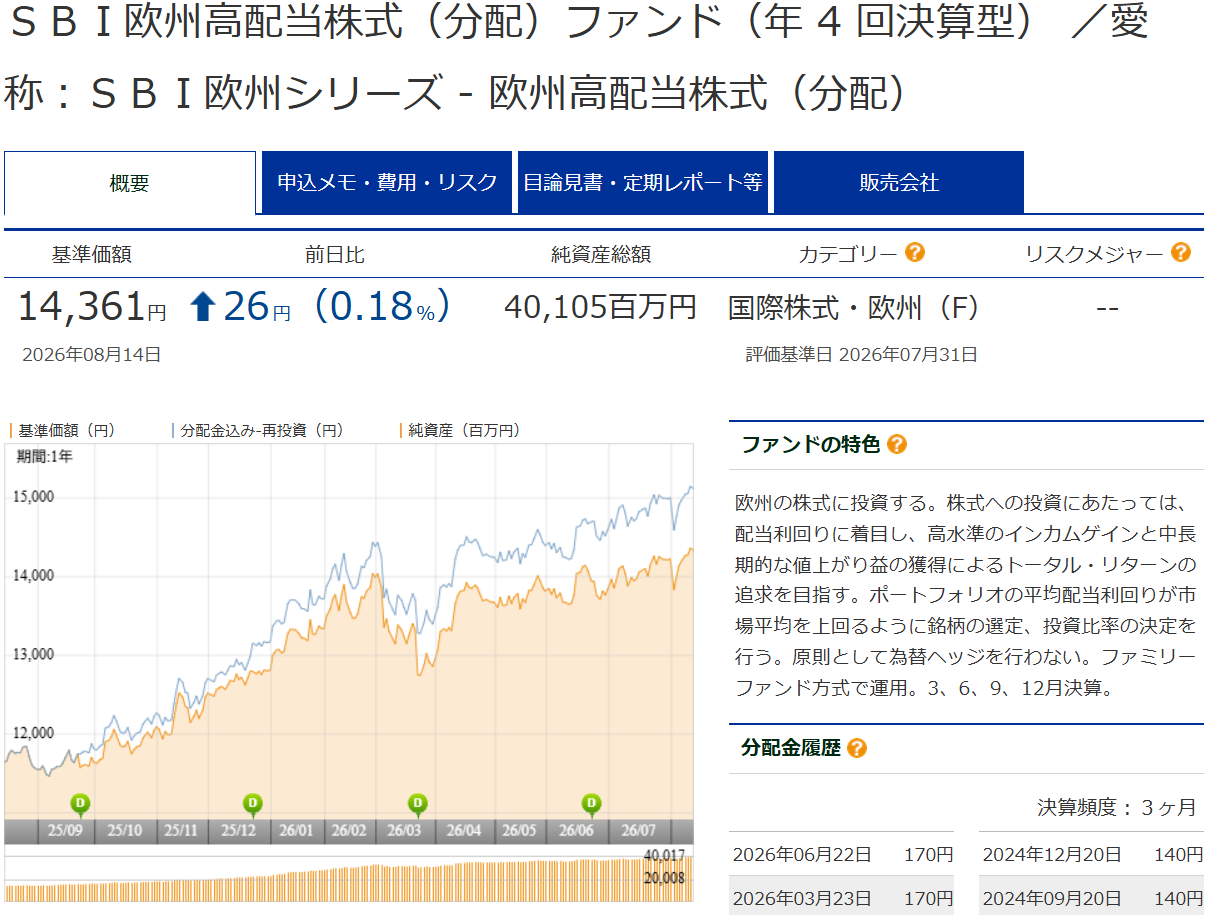Click the 26/01 label on chart timeline
This screenshot has width=1230, height=915.
point(296,831)
